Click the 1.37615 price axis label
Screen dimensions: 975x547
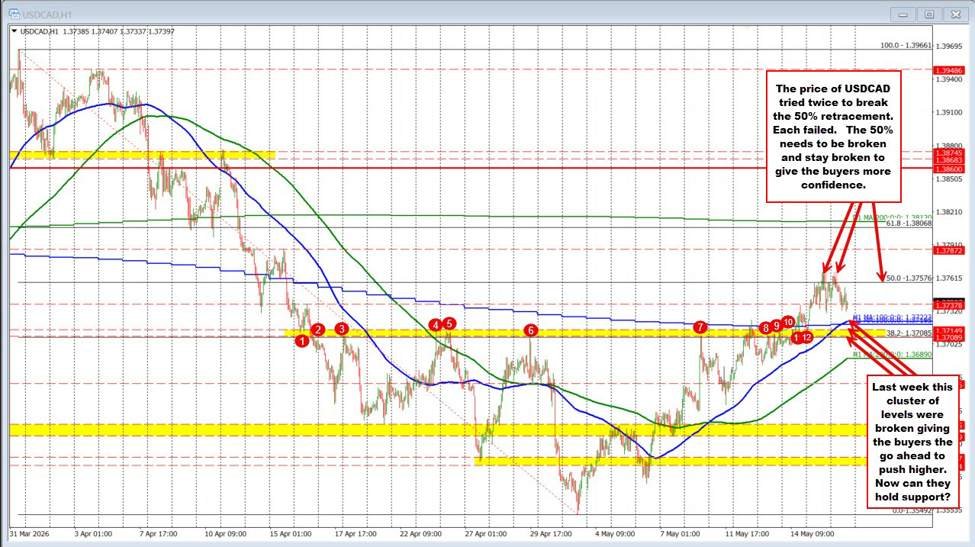pos(949,278)
